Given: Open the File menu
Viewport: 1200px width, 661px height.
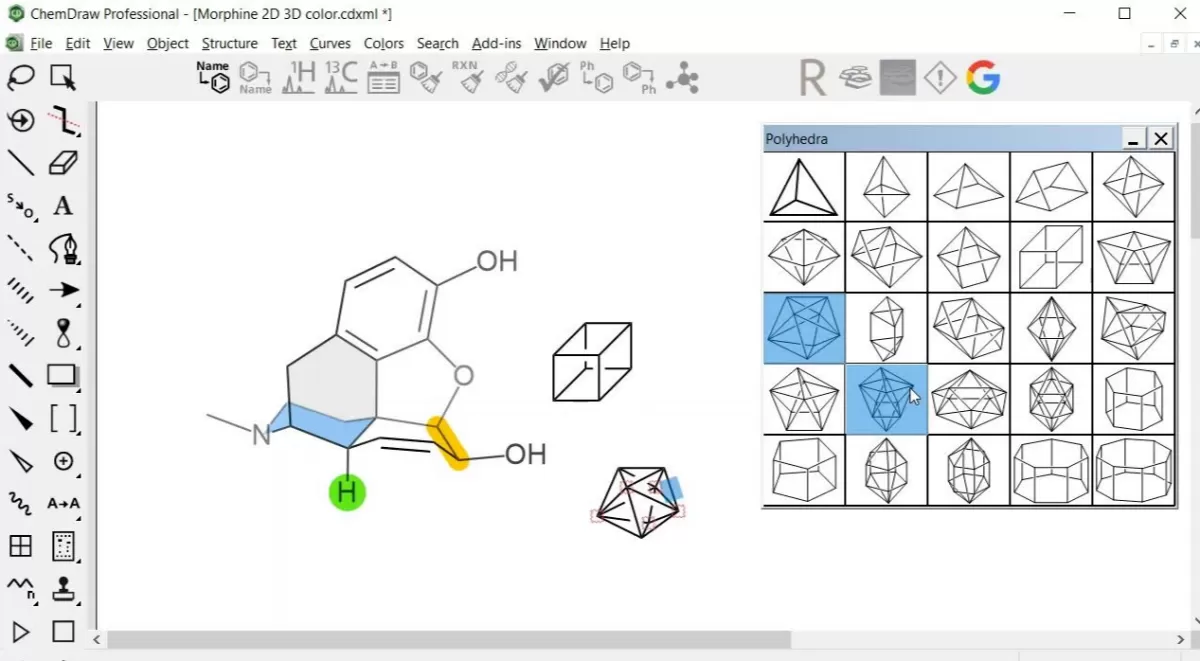Looking at the screenshot, I should click(x=41, y=43).
